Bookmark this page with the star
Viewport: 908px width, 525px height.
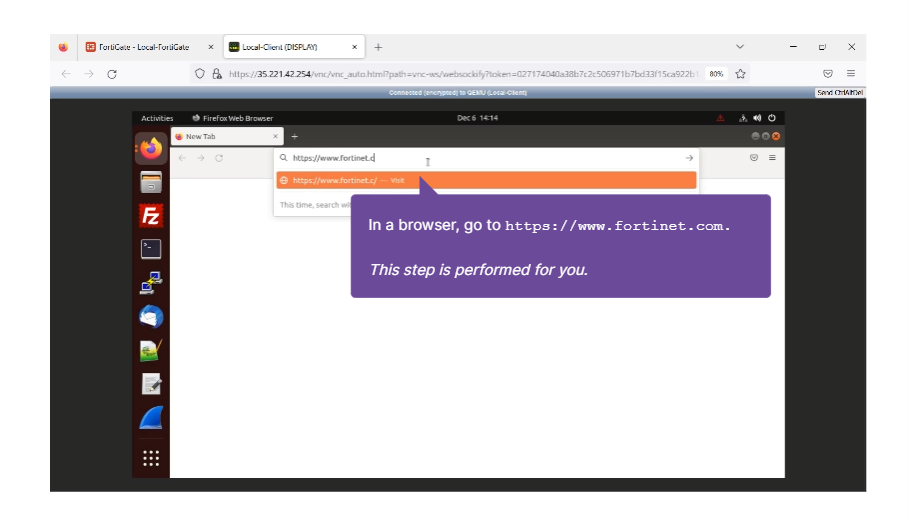coord(740,74)
